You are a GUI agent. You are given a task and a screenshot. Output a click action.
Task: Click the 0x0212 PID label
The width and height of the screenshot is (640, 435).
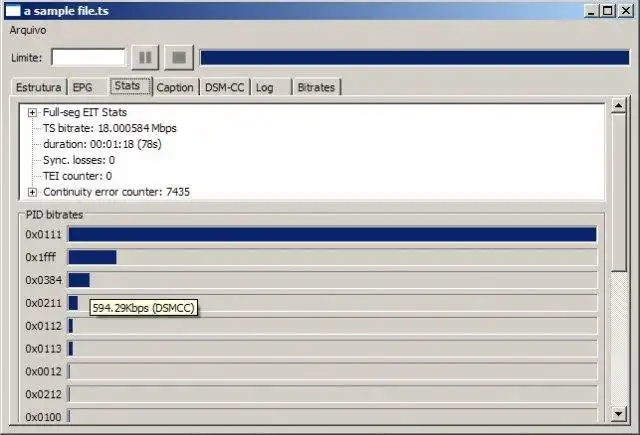tap(44, 395)
